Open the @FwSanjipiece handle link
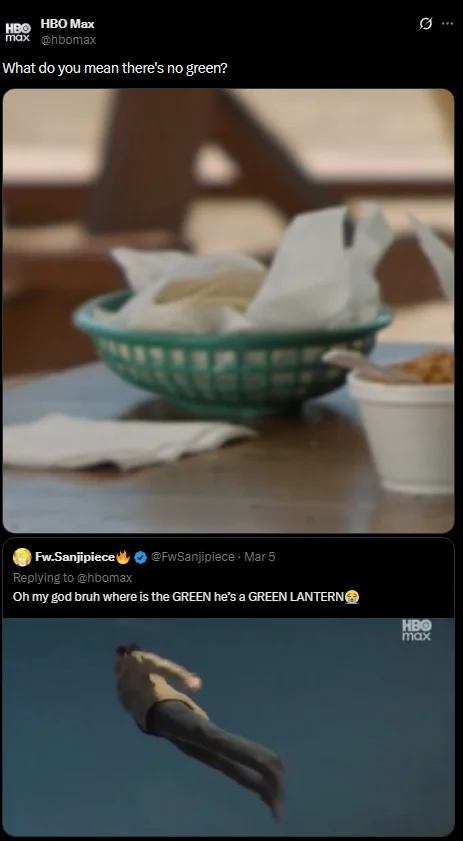The height and width of the screenshot is (841, 463). tap(193, 557)
